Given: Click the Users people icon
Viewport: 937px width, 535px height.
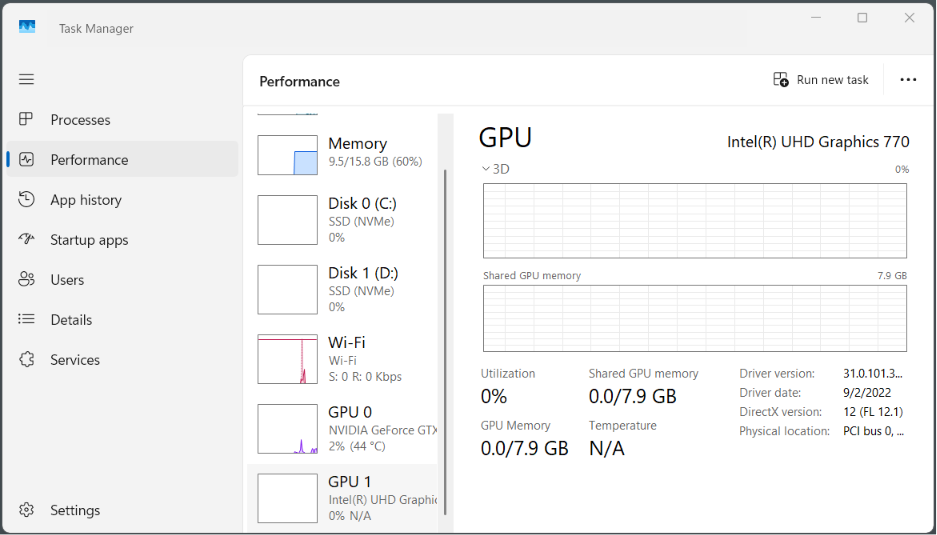Looking at the screenshot, I should tap(26, 280).
